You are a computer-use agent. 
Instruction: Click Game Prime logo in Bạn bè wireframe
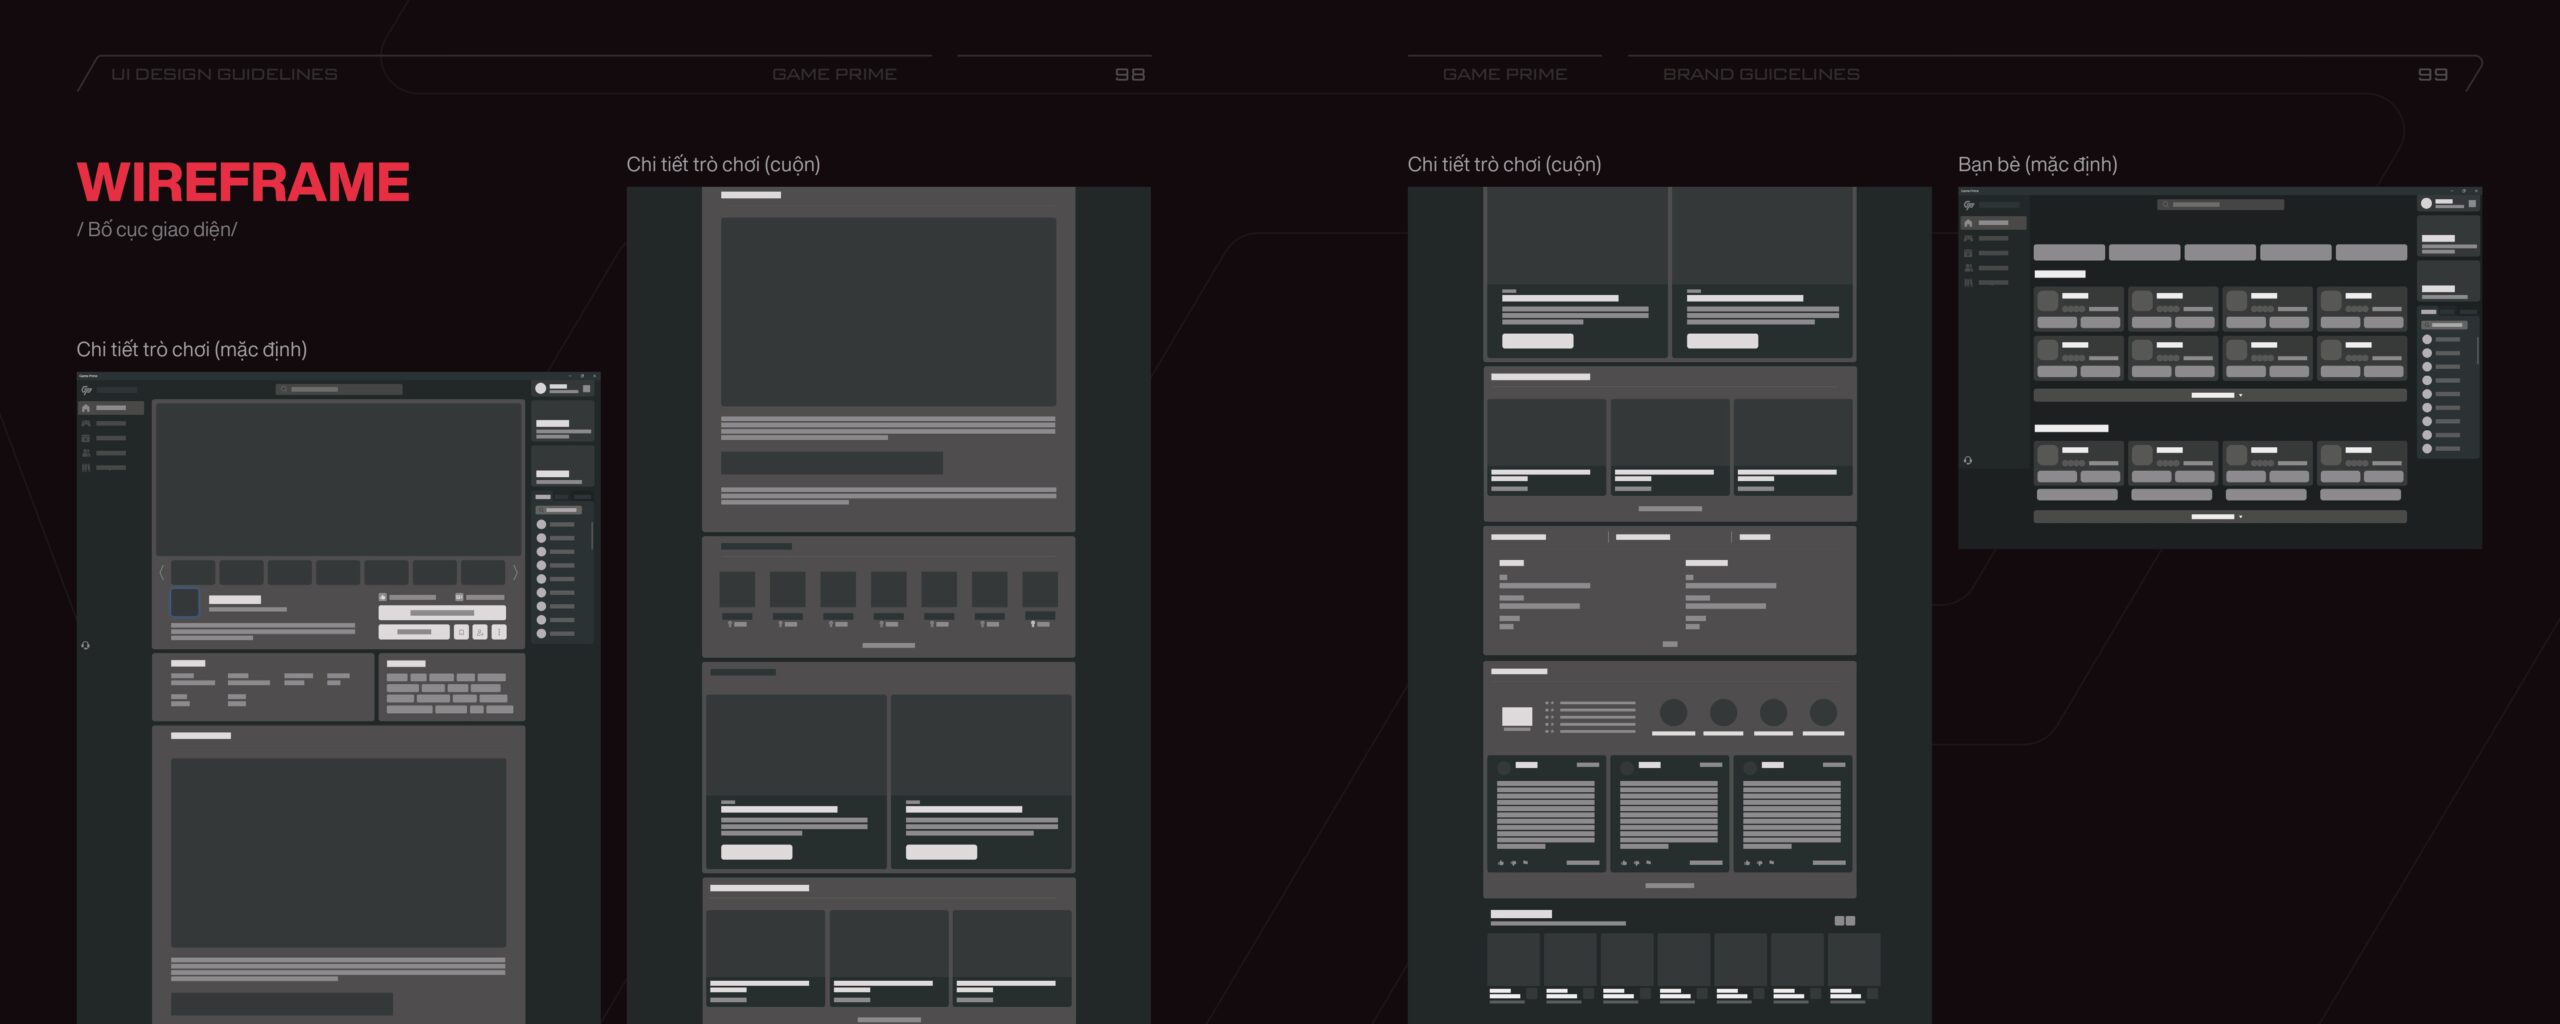pyautogui.click(x=1969, y=204)
